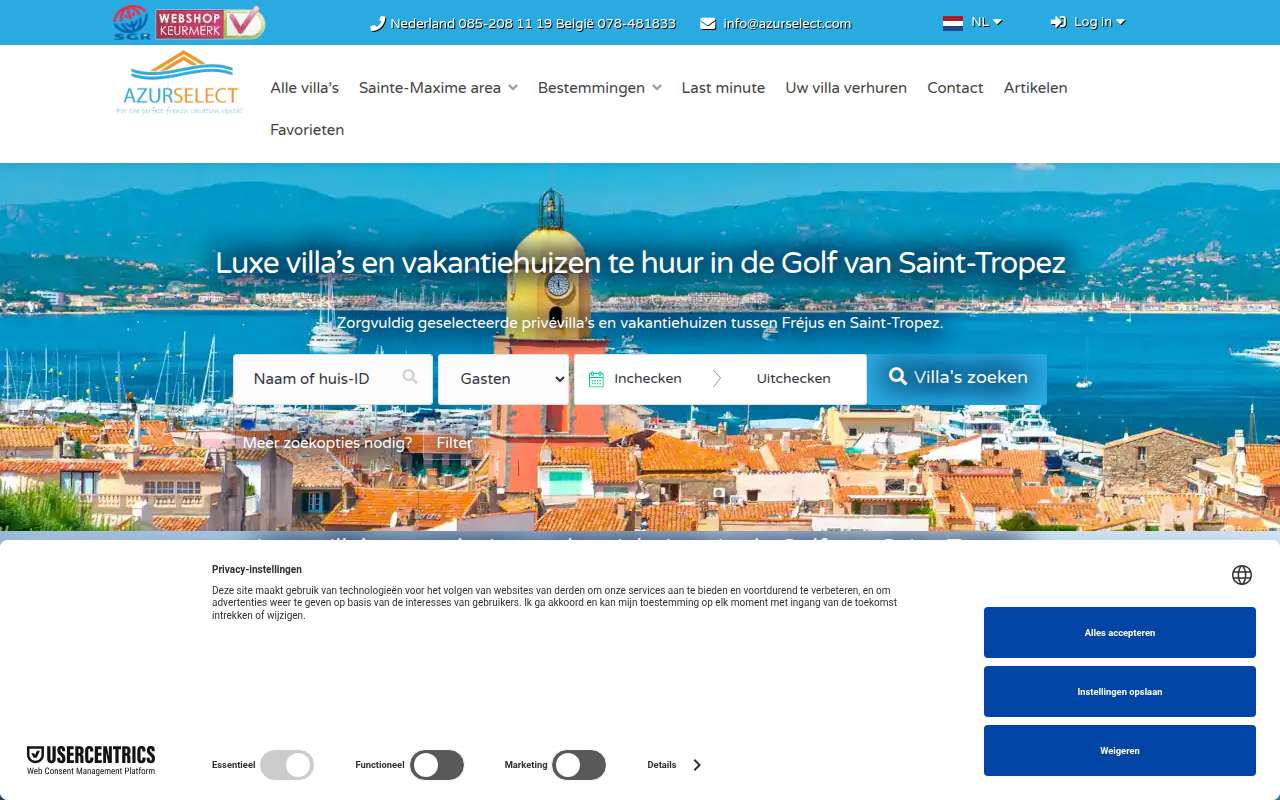Click the info@azurselect.com email link
This screenshot has width=1280, height=800.
tap(787, 24)
